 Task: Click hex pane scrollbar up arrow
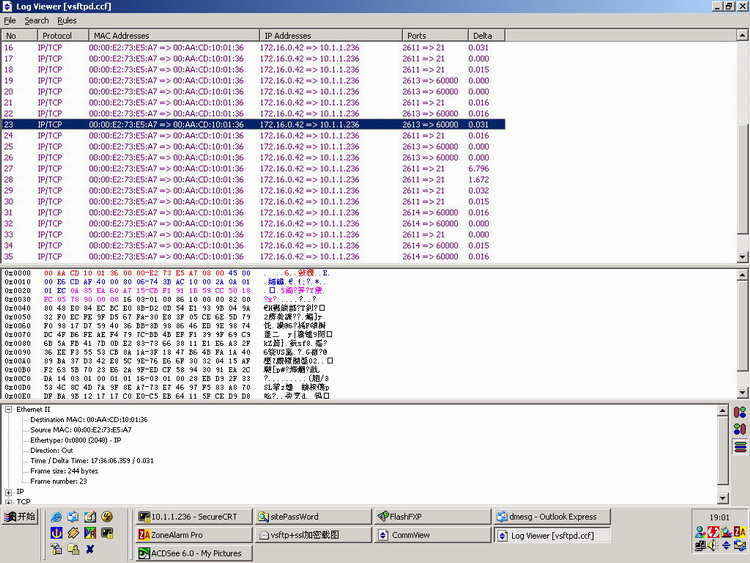click(742, 275)
